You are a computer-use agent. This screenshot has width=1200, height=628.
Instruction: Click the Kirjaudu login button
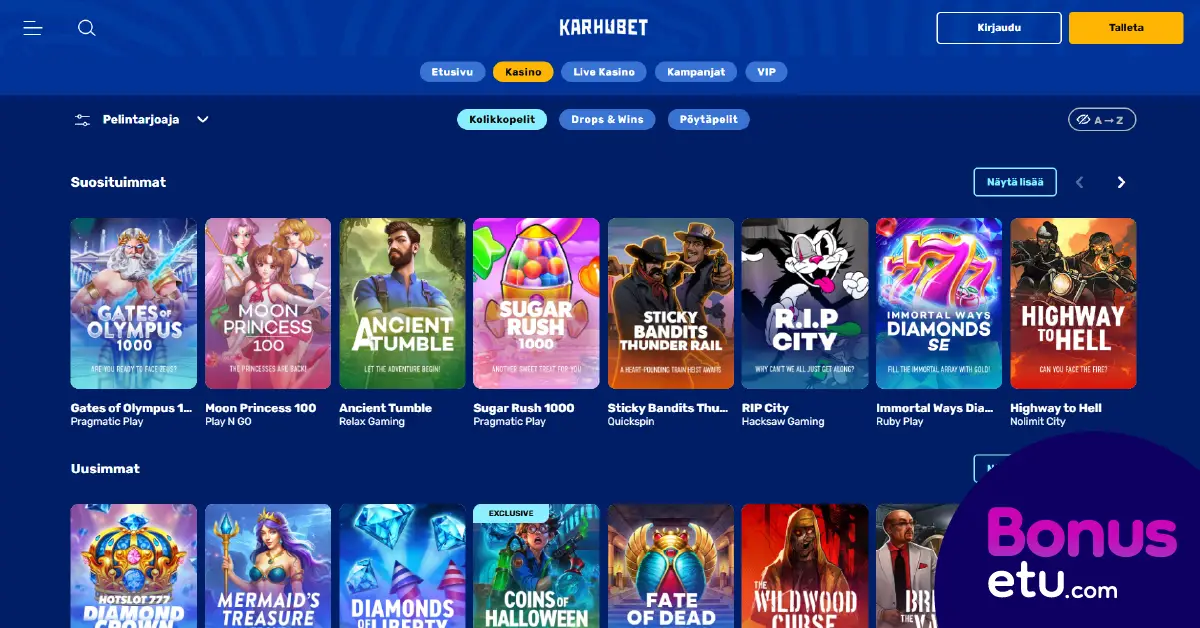[x=999, y=28]
